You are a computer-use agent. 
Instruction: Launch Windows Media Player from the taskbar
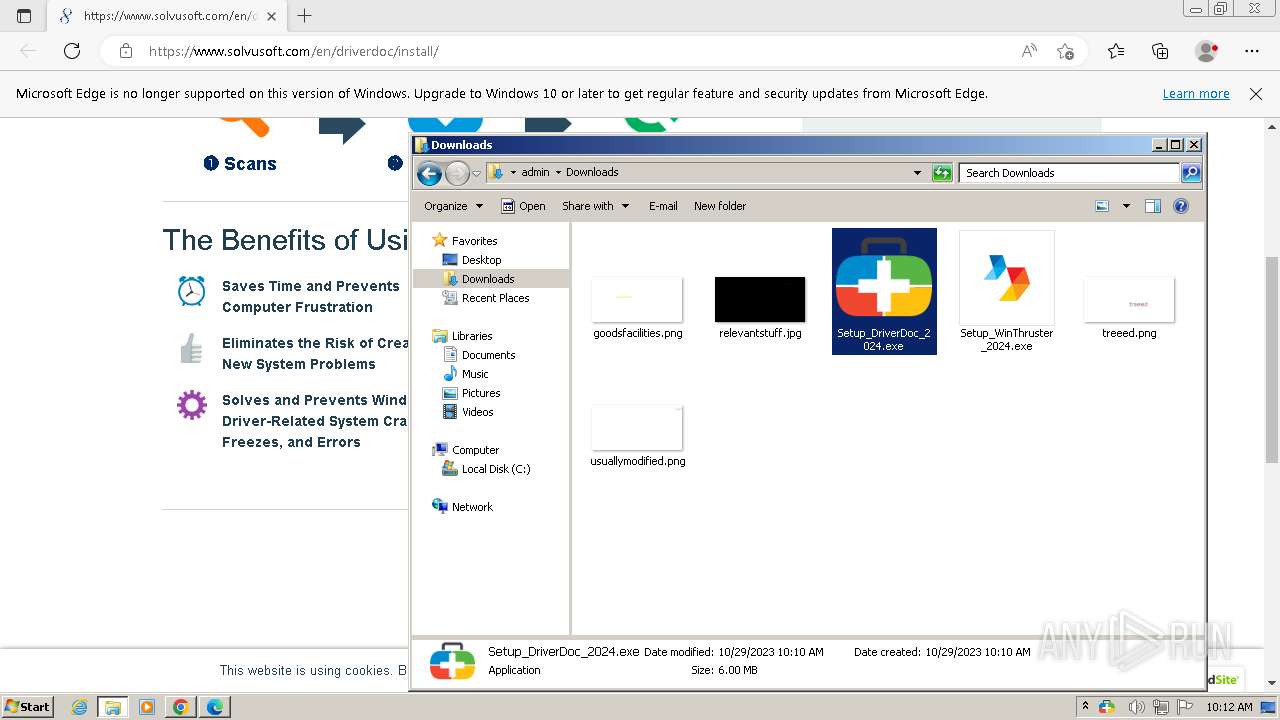[x=147, y=707]
